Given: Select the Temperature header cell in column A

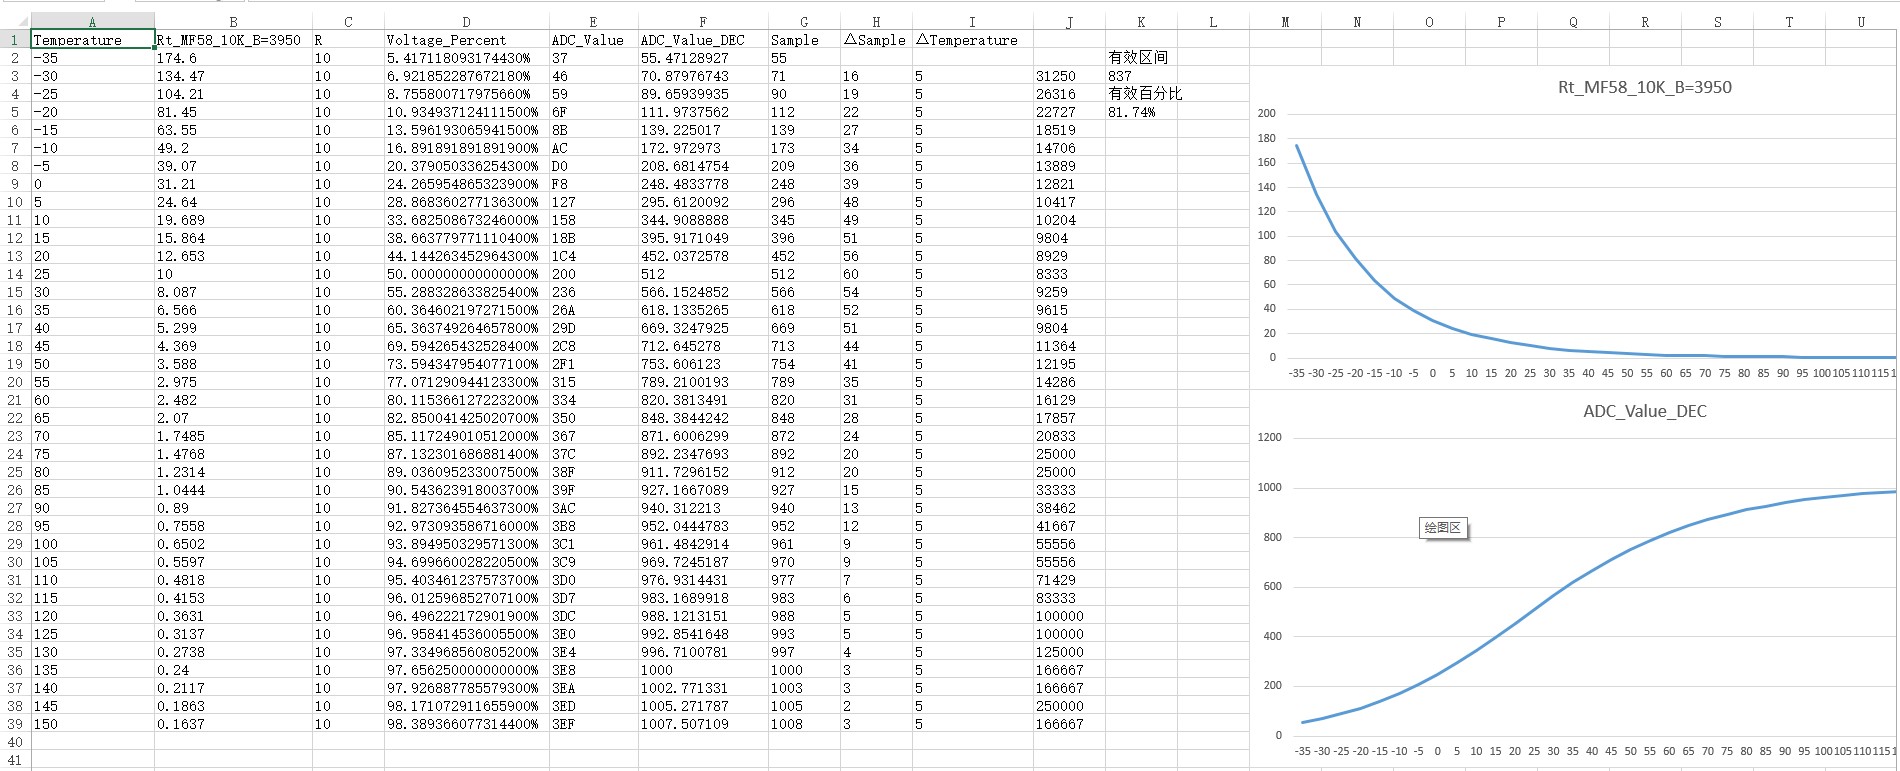Looking at the screenshot, I should click(x=93, y=40).
